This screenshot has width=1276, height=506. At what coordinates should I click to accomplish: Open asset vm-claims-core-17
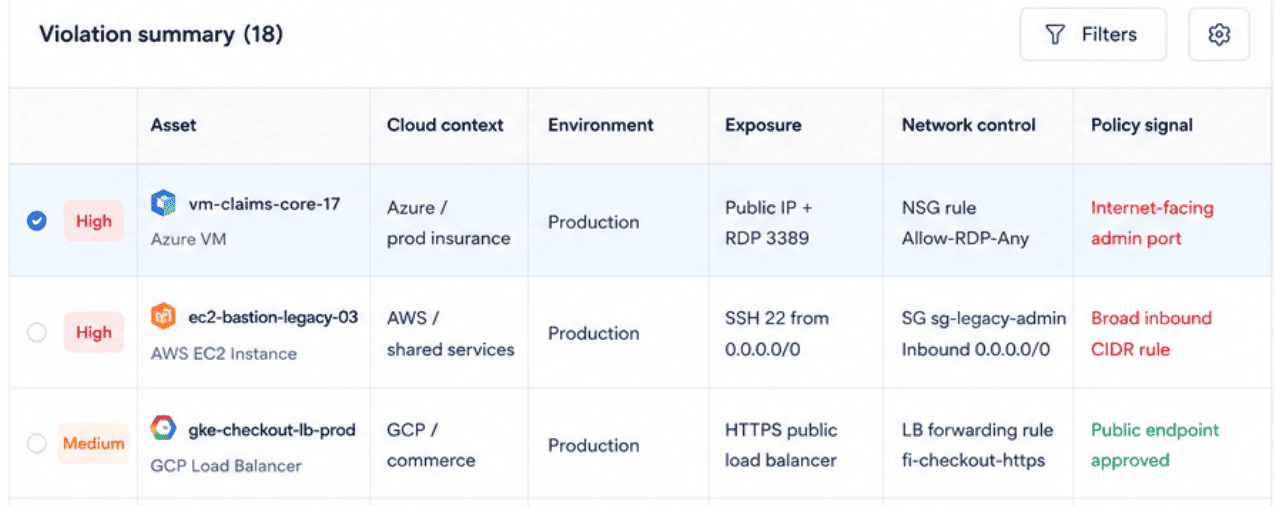coord(264,204)
